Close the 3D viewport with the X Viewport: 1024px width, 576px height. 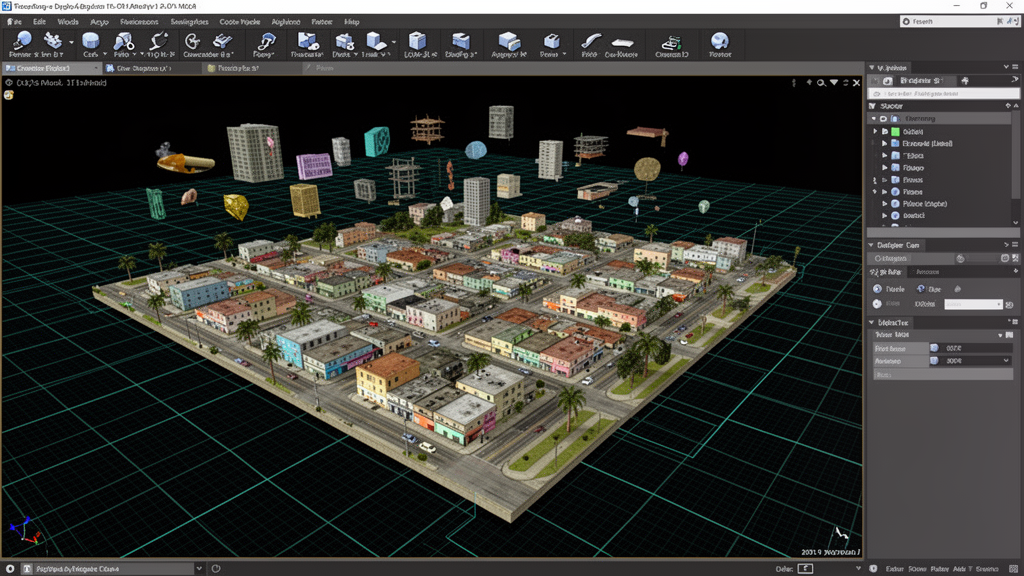click(x=856, y=83)
